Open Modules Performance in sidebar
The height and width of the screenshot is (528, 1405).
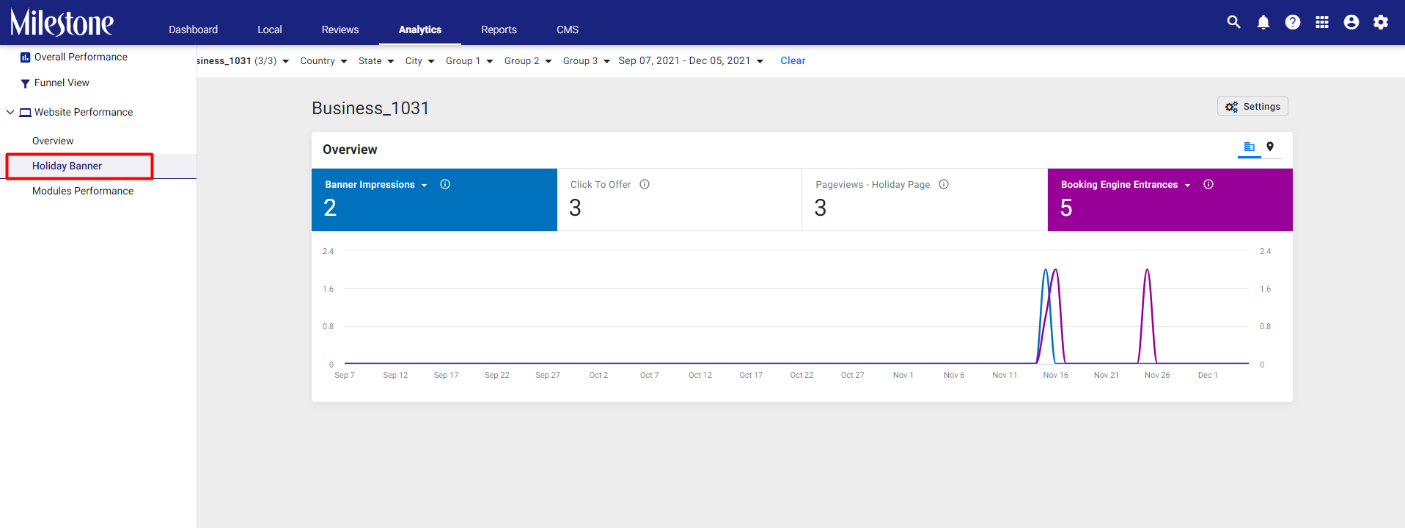[x=83, y=191]
